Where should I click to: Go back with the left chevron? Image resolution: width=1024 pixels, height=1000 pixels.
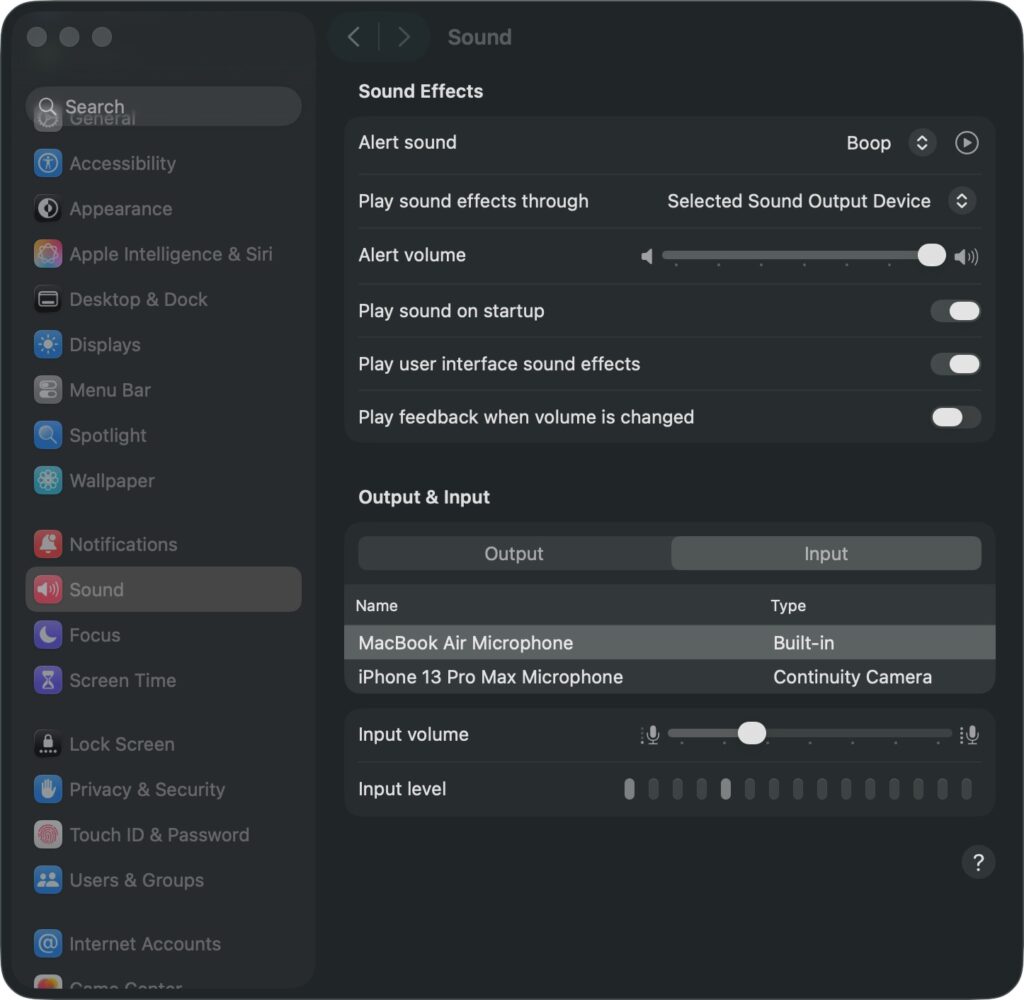(x=354, y=37)
